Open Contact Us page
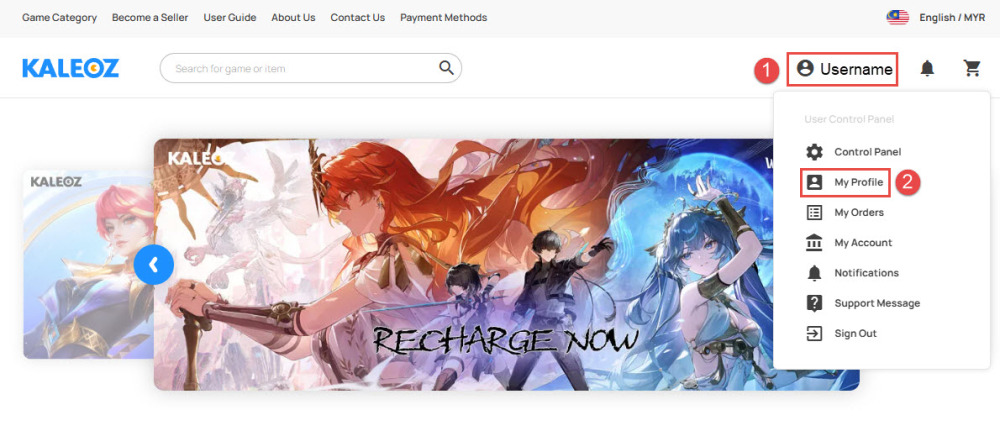This screenshot has width=1000, height=431. click(x=358, y=18)
